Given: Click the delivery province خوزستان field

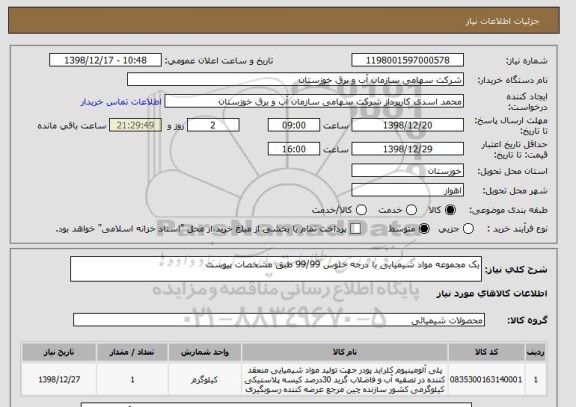Looking at the screenshot, I should tap(407, 171).
